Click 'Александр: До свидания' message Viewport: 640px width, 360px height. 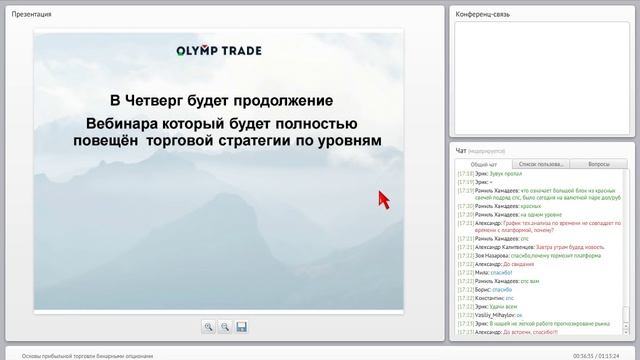[496, 264]
